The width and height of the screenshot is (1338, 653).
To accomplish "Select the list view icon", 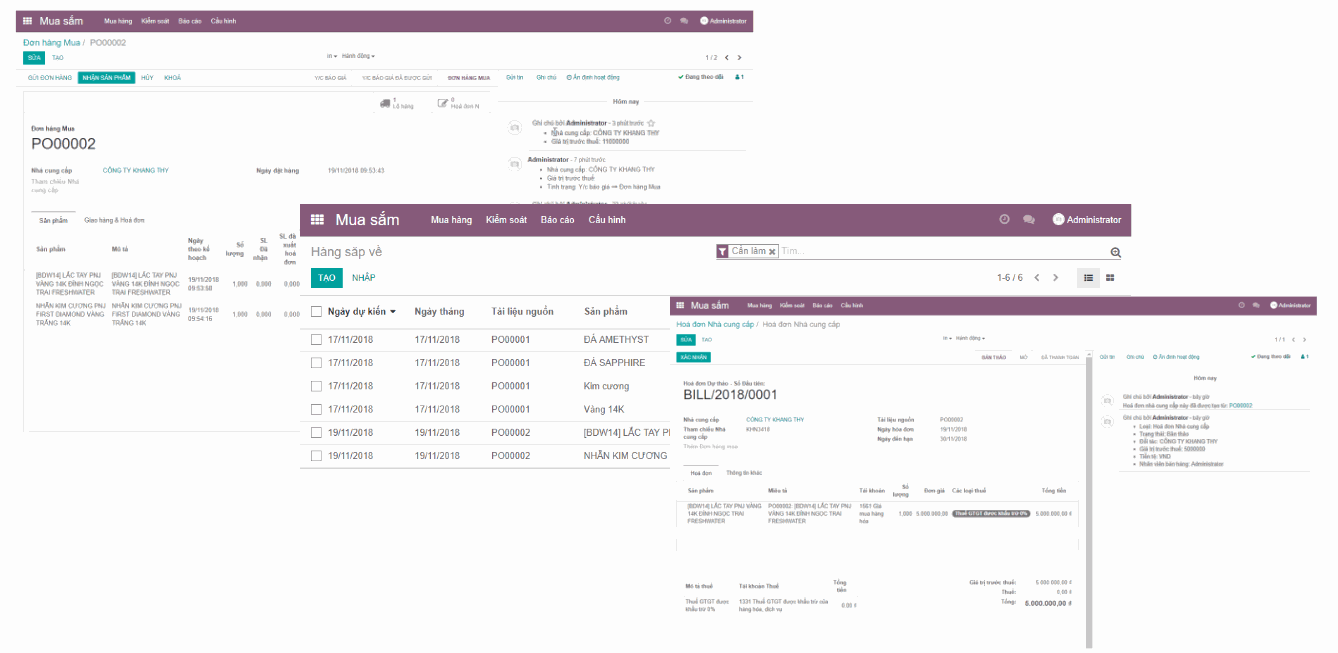I will click(1088, 278).
